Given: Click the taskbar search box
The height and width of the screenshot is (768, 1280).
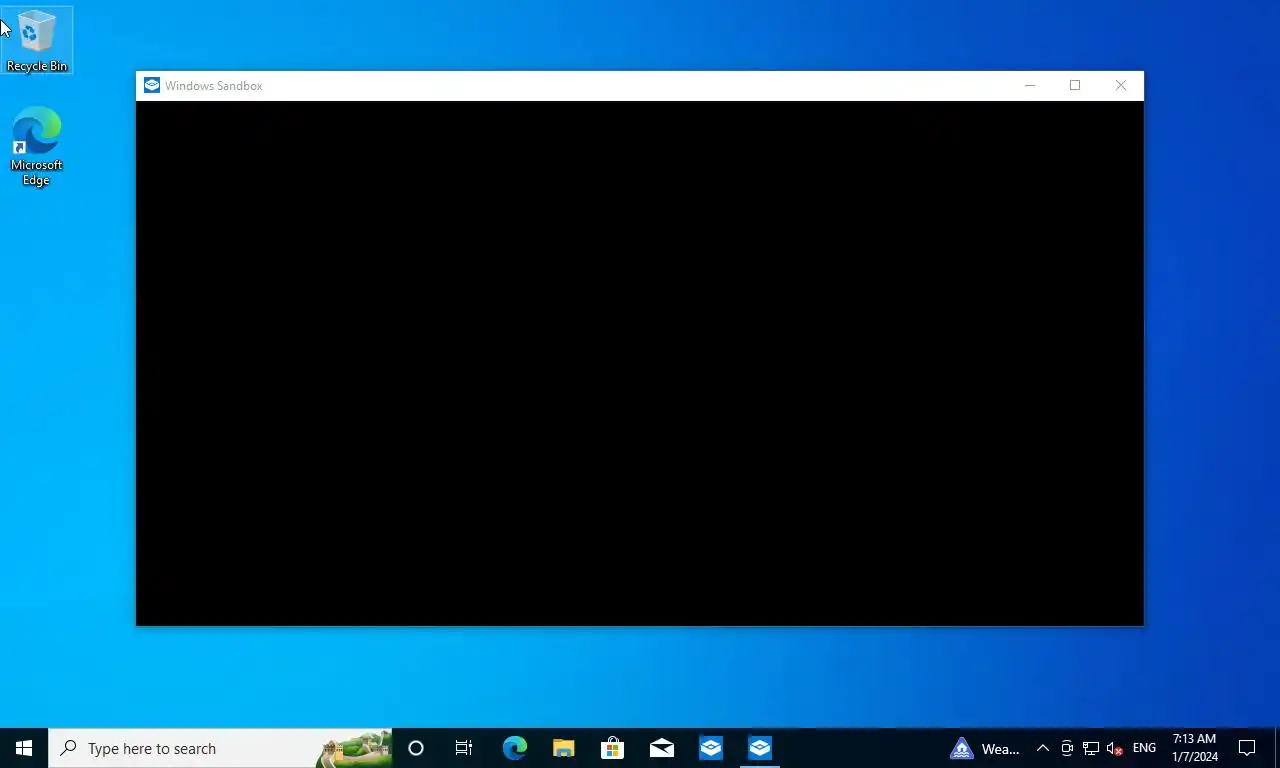Looking at the screenshot, I should (x=220, y=748).
